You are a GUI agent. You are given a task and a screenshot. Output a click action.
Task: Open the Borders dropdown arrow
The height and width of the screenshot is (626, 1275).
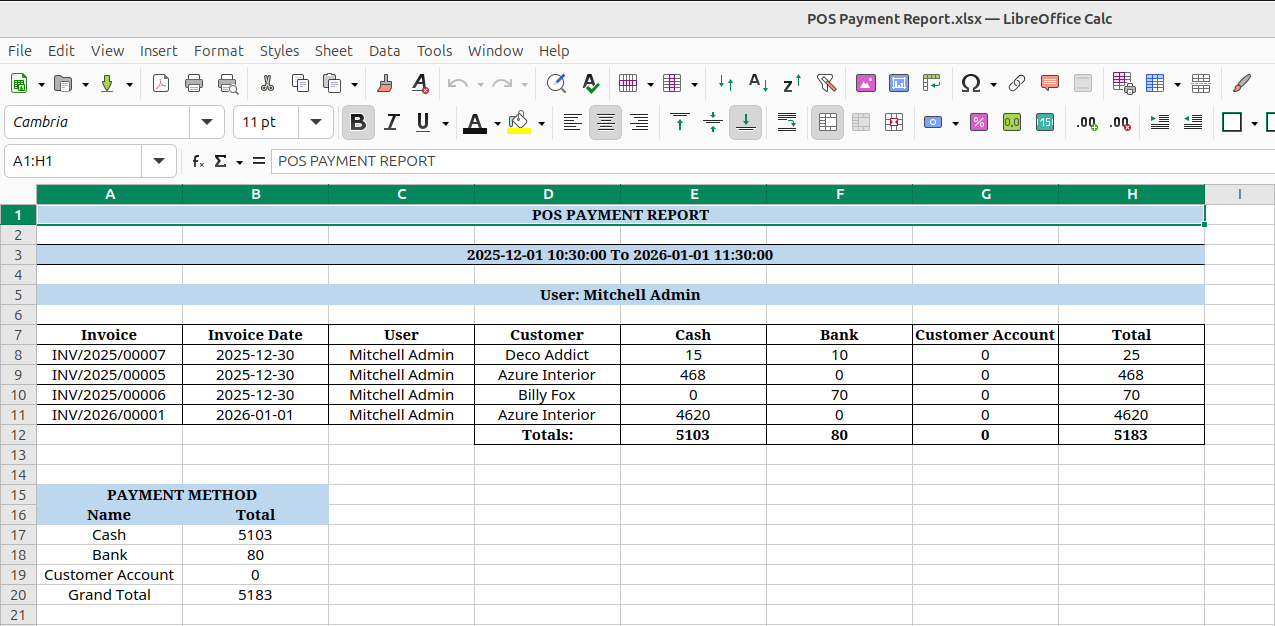(x=1254, y=123)
